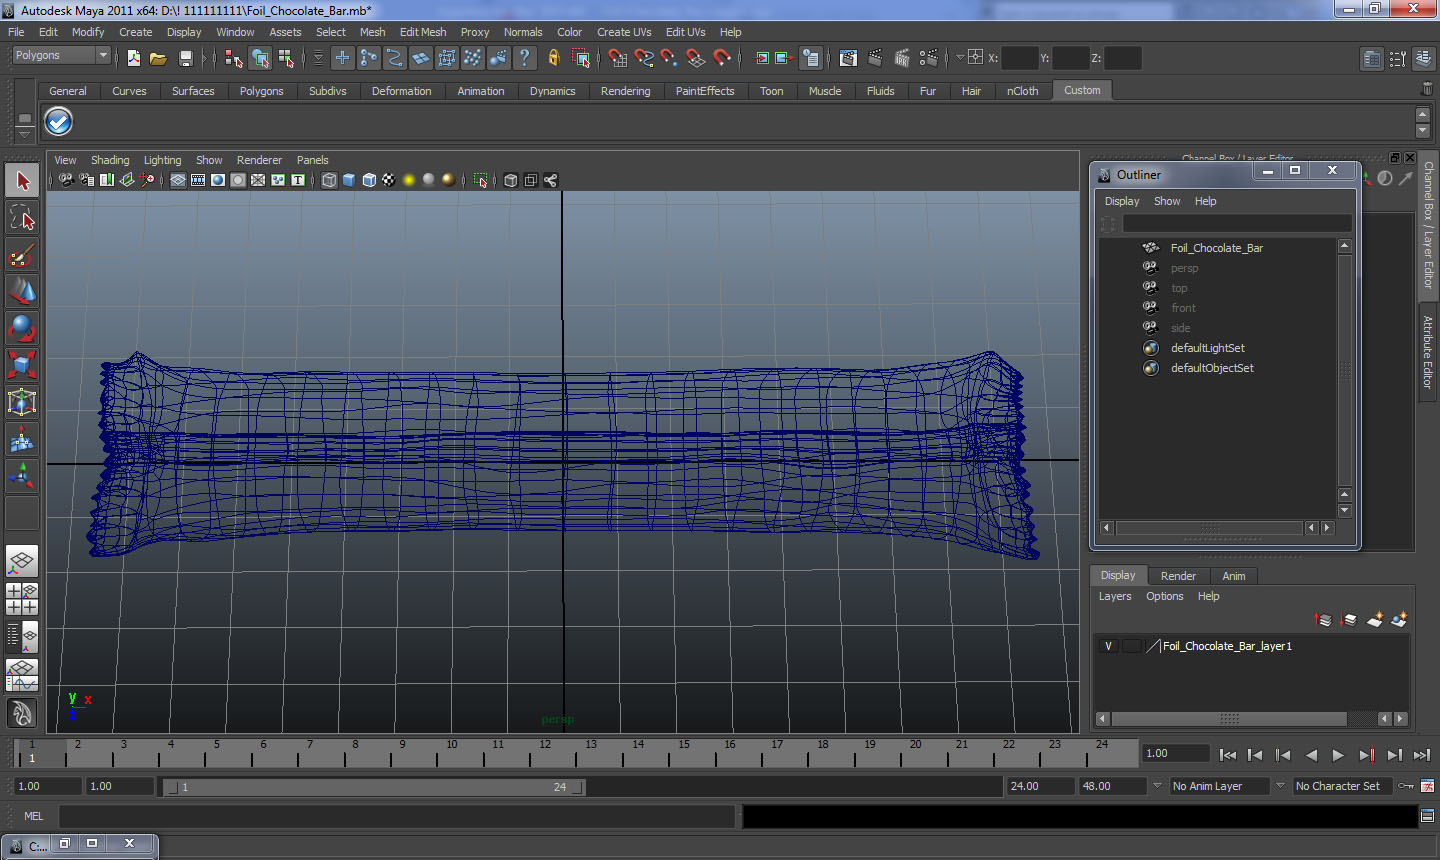Toggle V visibility of Foil_Chocolate_Bar_layer1
Screen dimensions: 1440x860
[x=1108, y=646]
